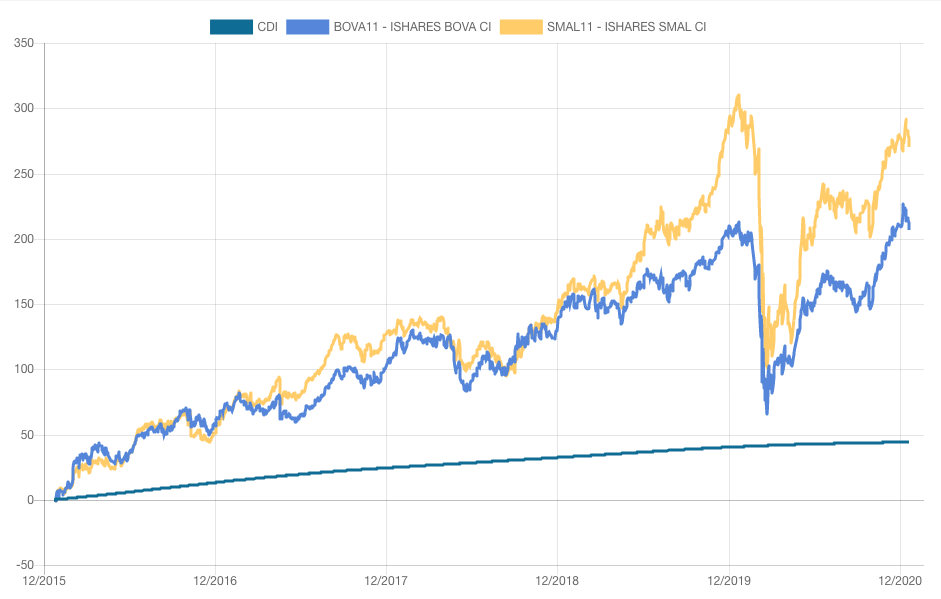The height and width of the screenshot is (599, 941).
Task: Click the 12/2020 x-axis label
Action: (899, 580)
